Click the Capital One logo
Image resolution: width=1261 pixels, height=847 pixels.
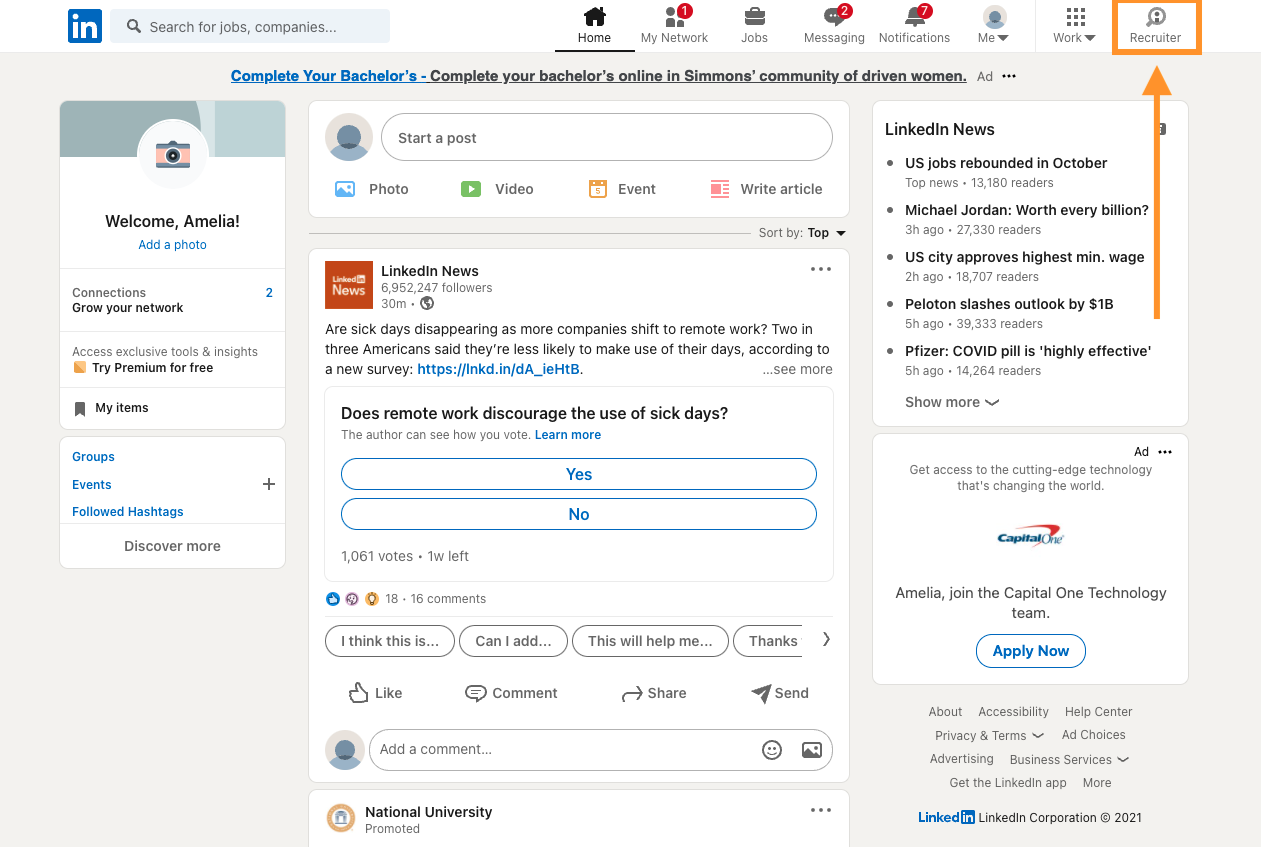coord(1030,538)
